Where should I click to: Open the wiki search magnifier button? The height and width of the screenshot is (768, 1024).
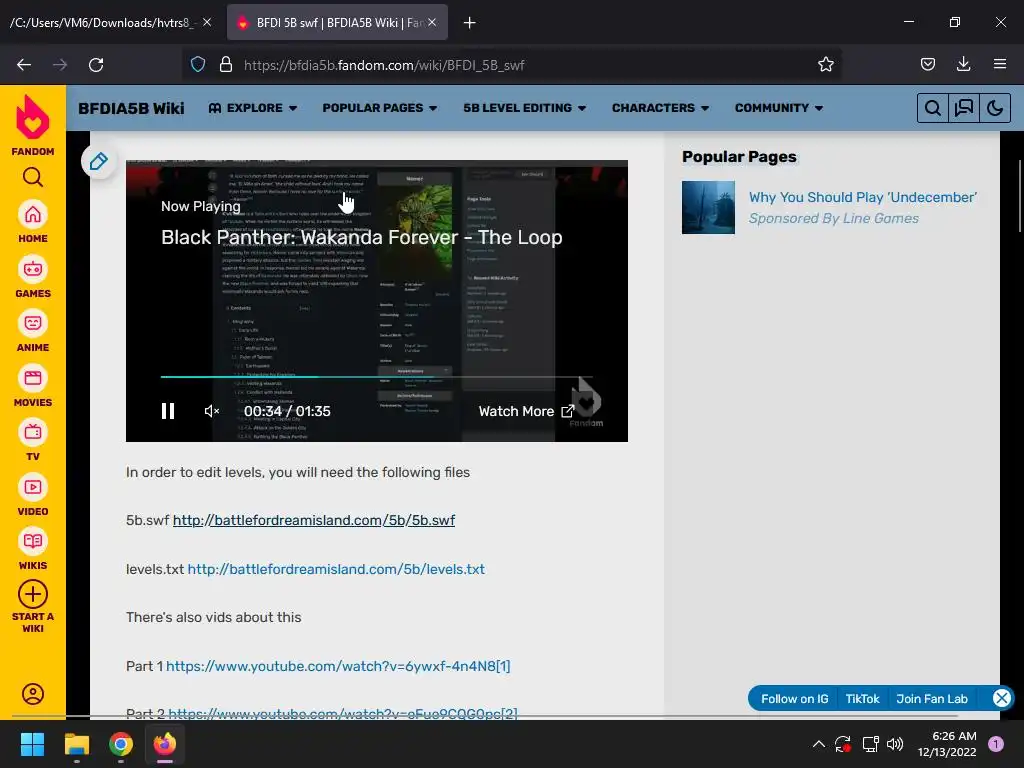tap(933, 108)
